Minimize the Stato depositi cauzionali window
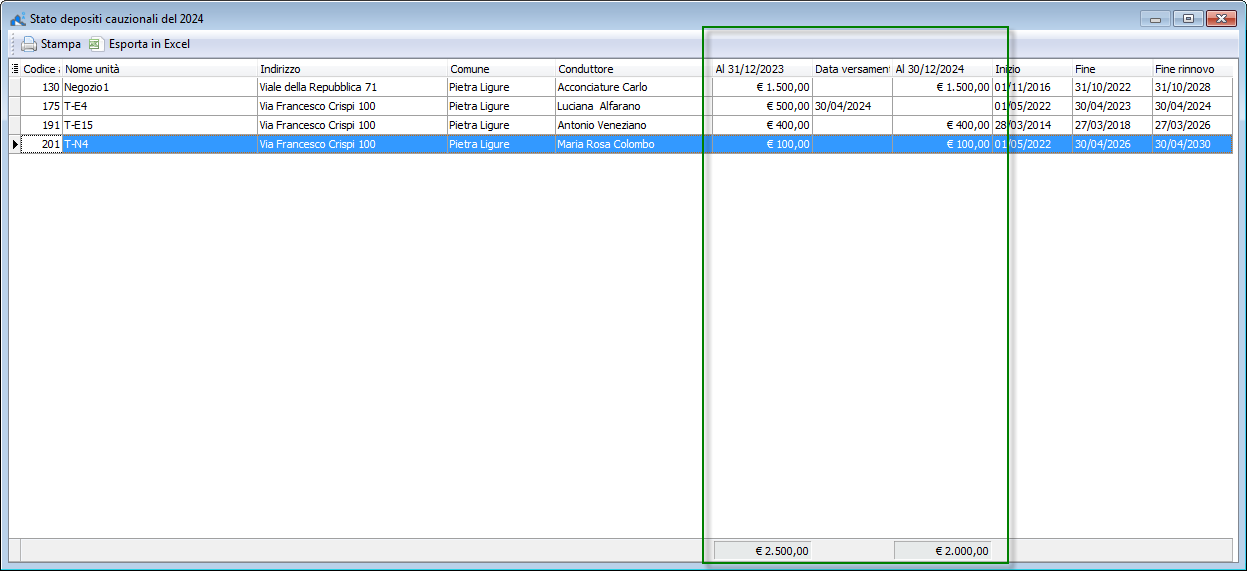 pos(1155,18)
